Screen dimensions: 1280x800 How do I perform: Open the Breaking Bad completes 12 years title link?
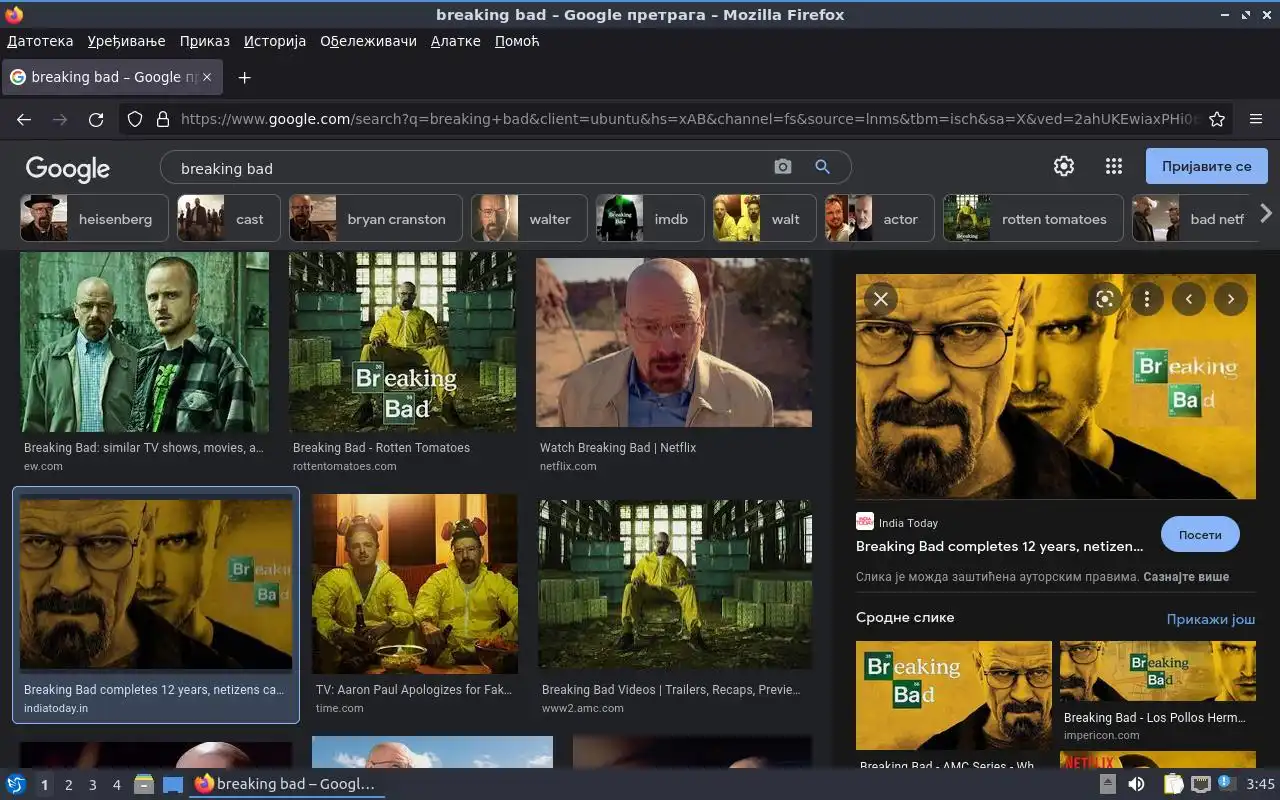pyautogui.click(x=1000, y=546)
